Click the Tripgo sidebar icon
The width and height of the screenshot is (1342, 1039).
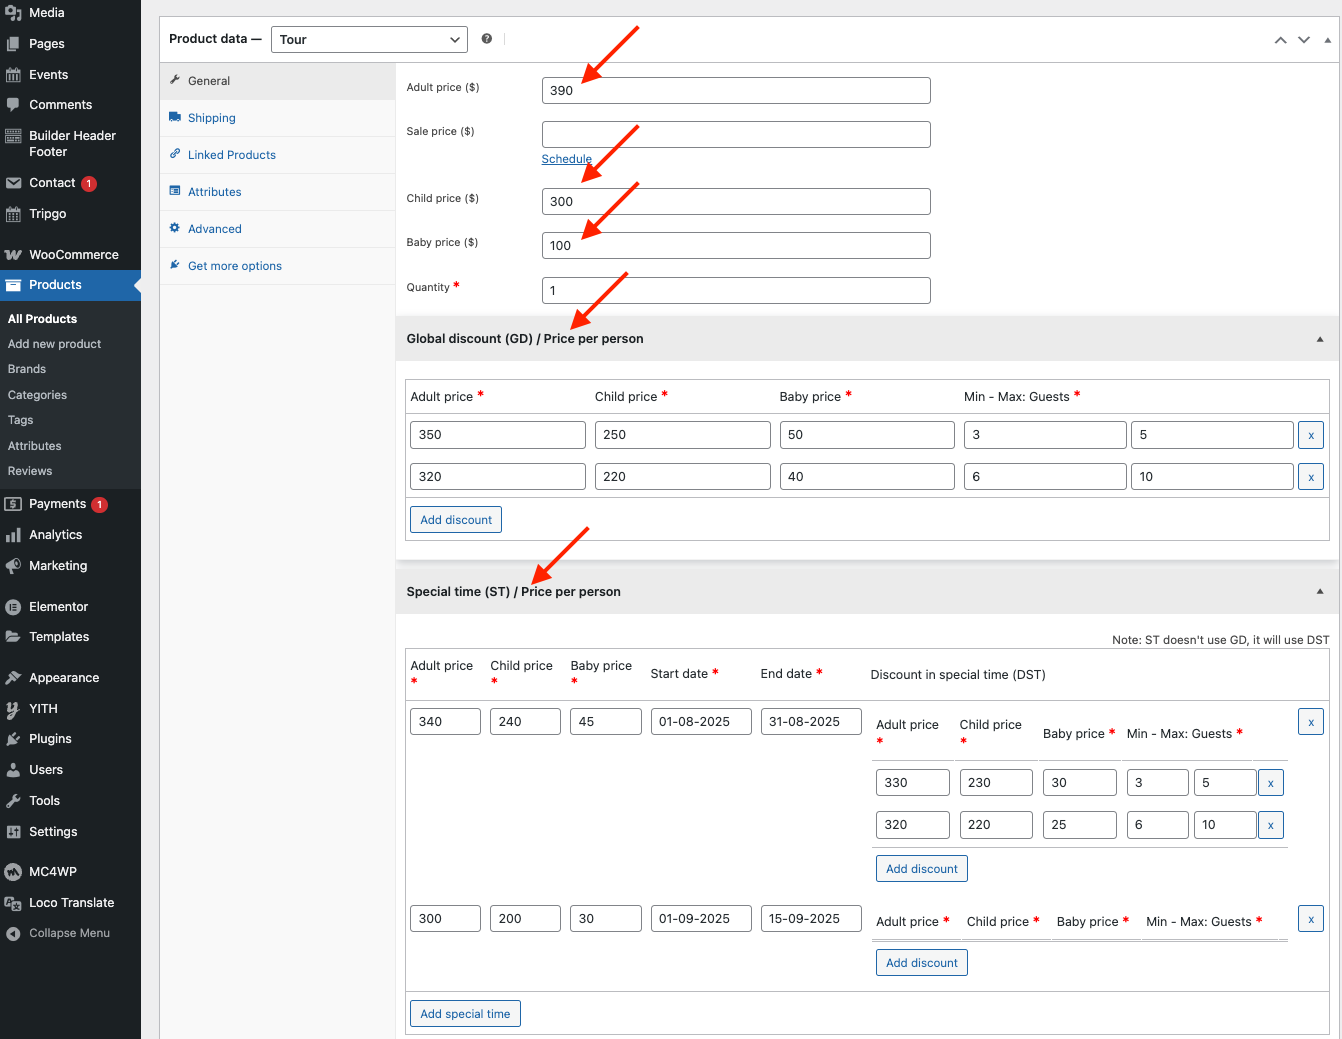[x=13, y=214]
